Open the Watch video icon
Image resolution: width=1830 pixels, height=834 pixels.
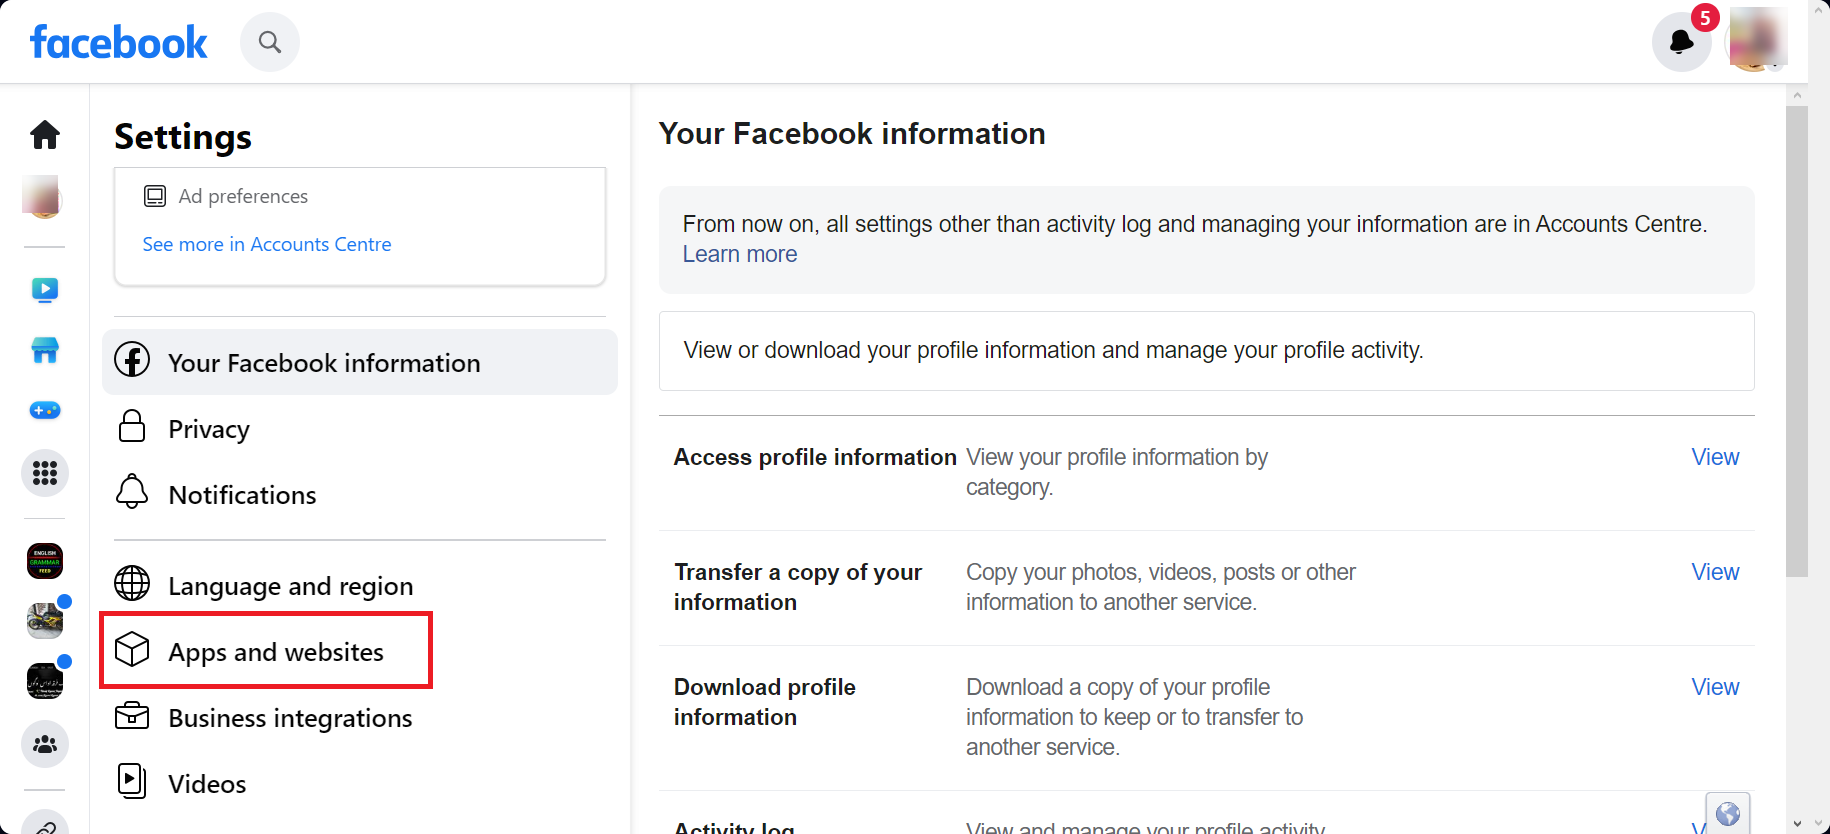tap(45, 290)
